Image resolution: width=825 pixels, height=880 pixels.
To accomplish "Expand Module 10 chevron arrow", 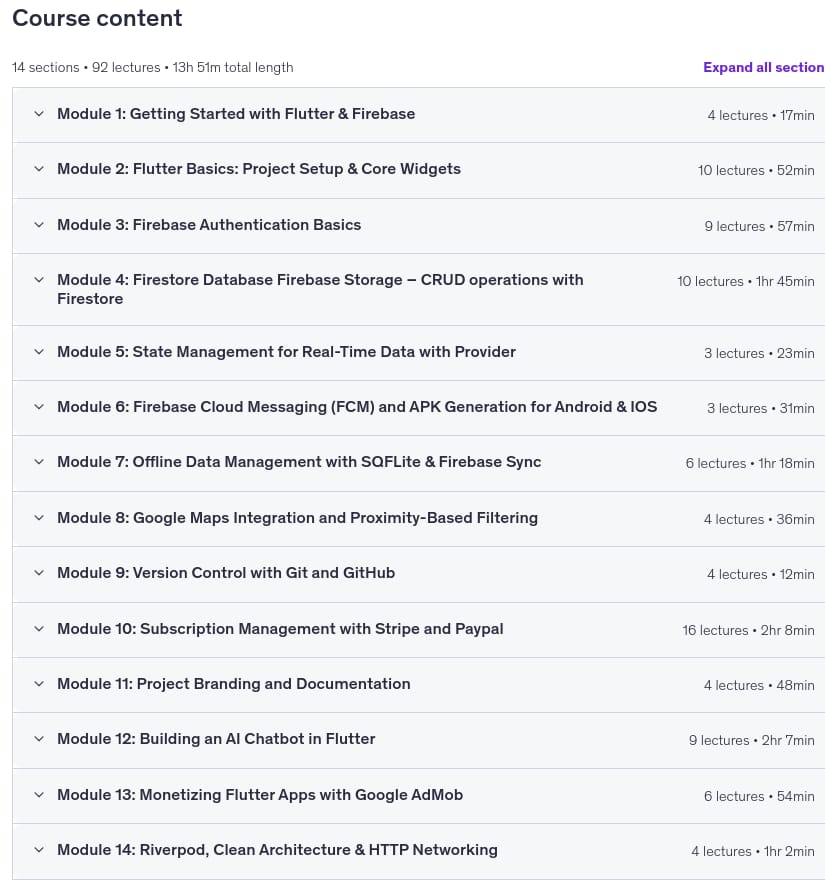I will coord(39,629).
